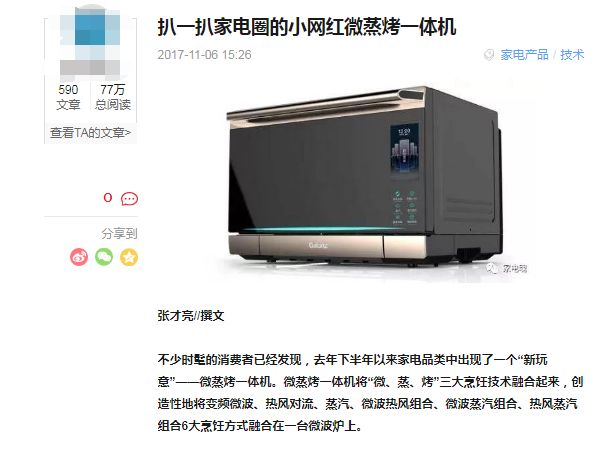Click the tag icon beside 家电产品
The height and width of the screenshot is (450, 597).
[x=488, y=55]
